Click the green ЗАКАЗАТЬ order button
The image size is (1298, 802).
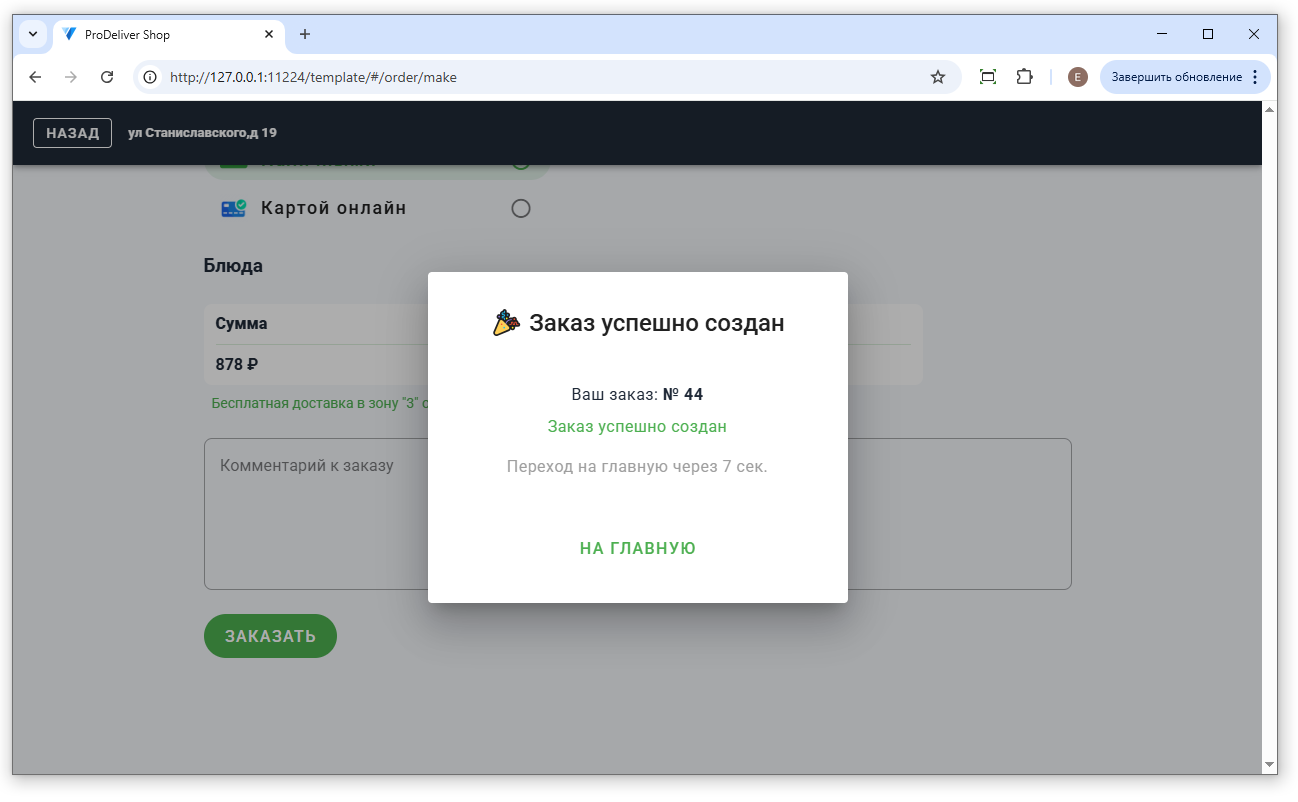click(270, 636)
